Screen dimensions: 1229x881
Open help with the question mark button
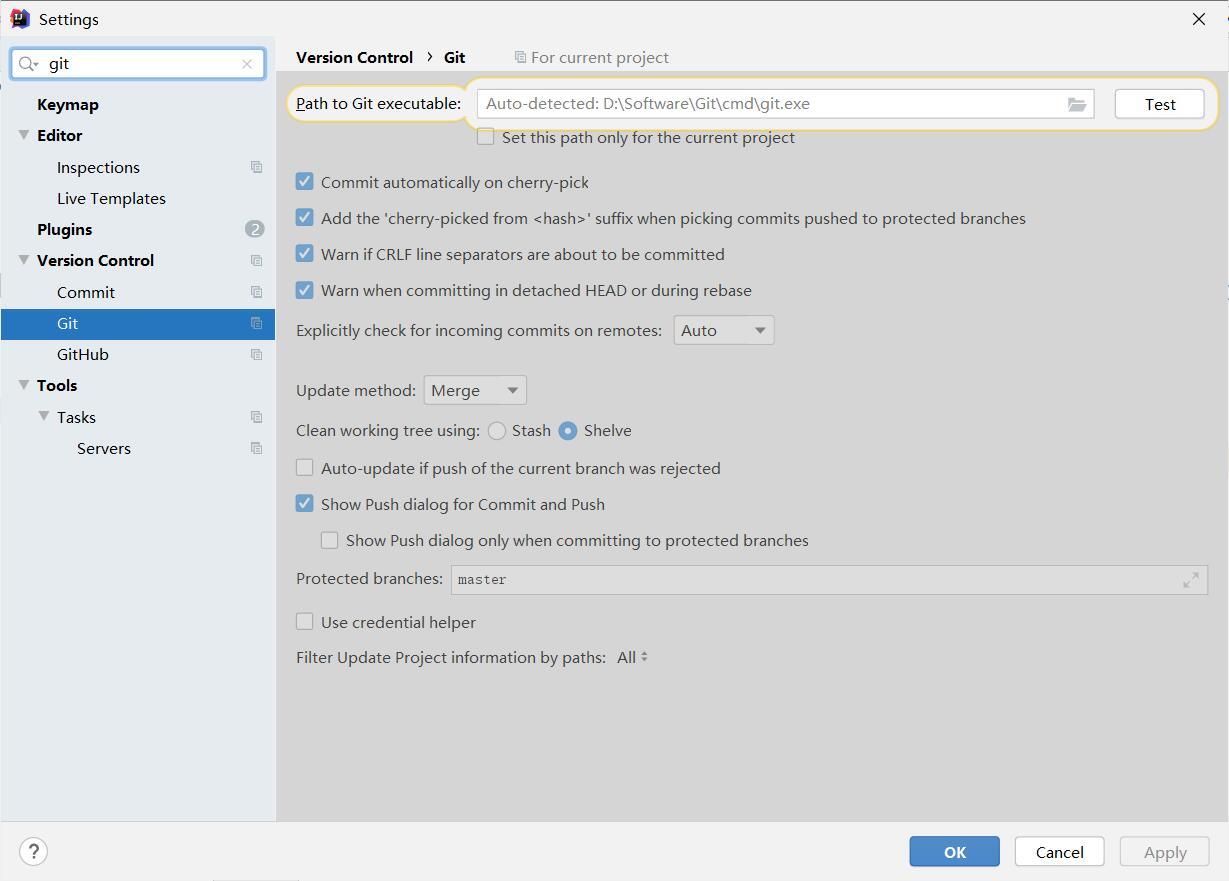(34, 852)
